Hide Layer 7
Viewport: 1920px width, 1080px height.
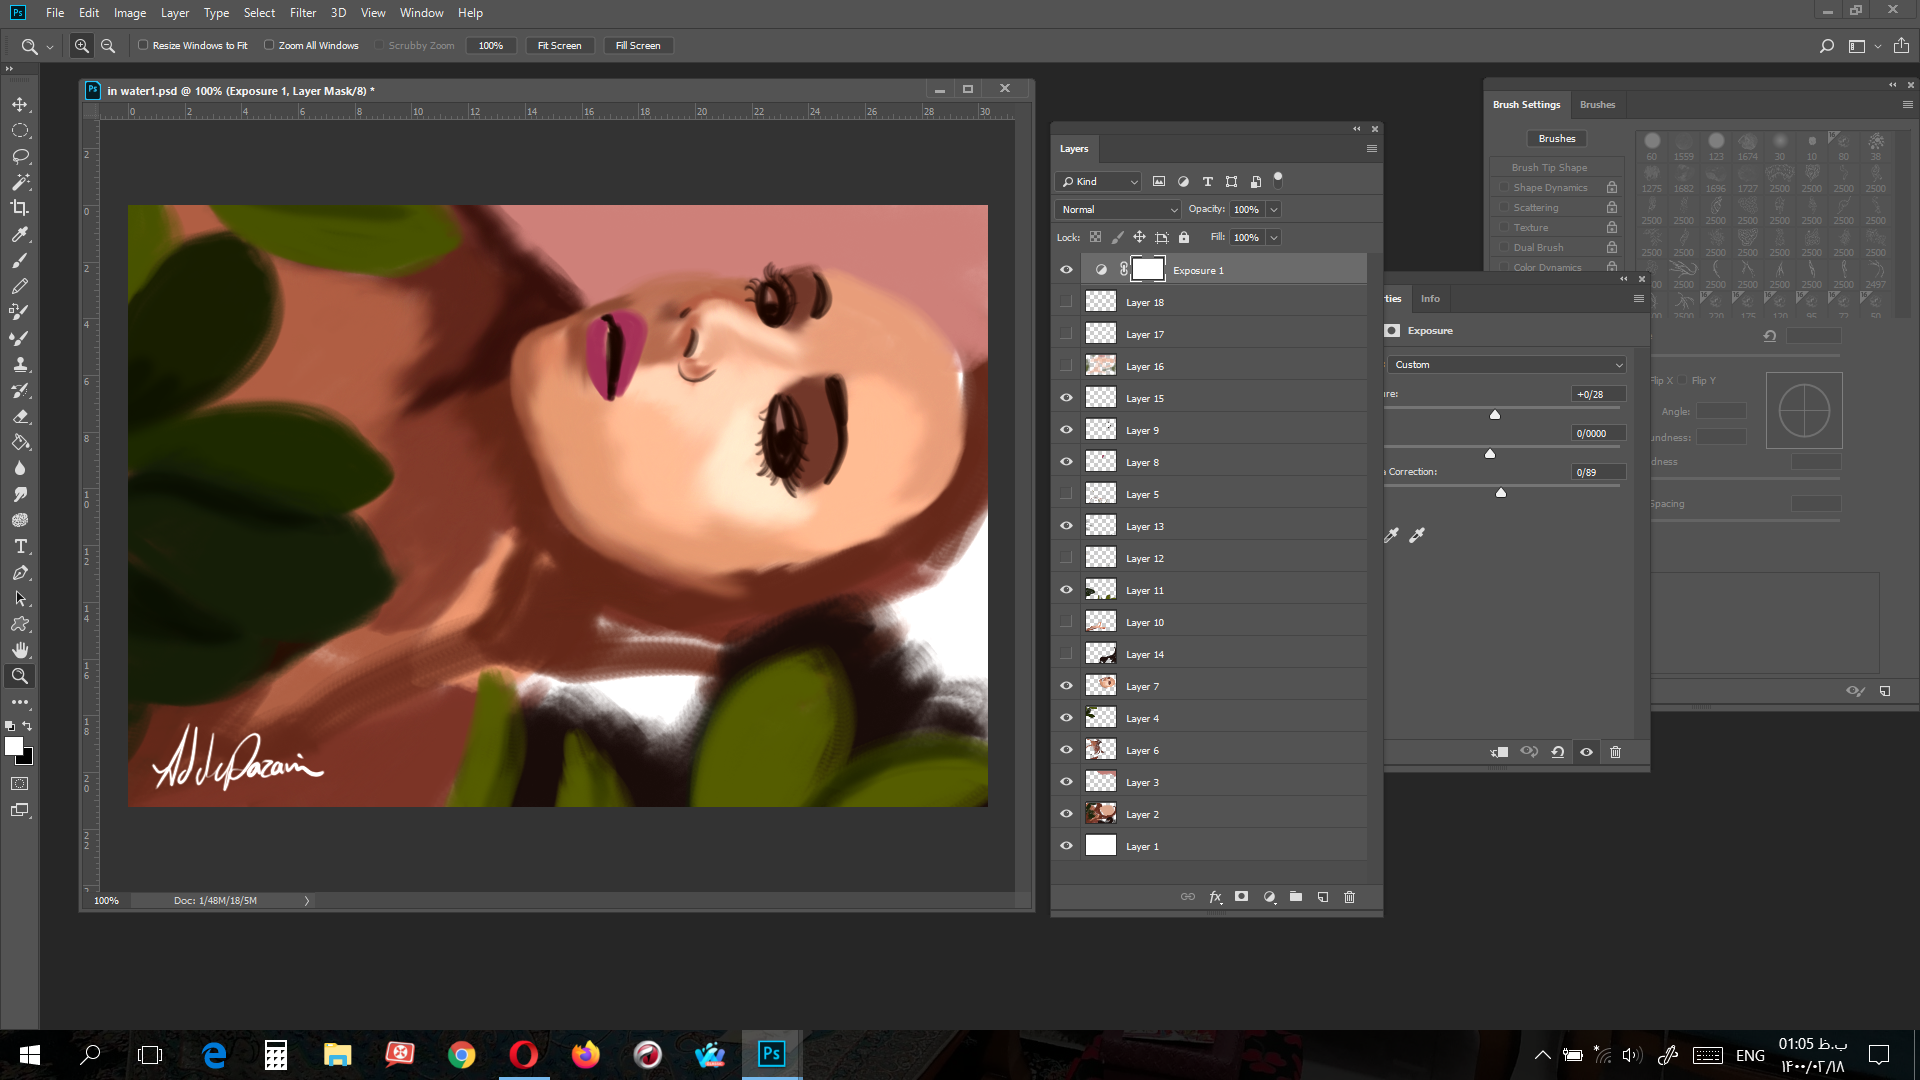point(1066,686)
